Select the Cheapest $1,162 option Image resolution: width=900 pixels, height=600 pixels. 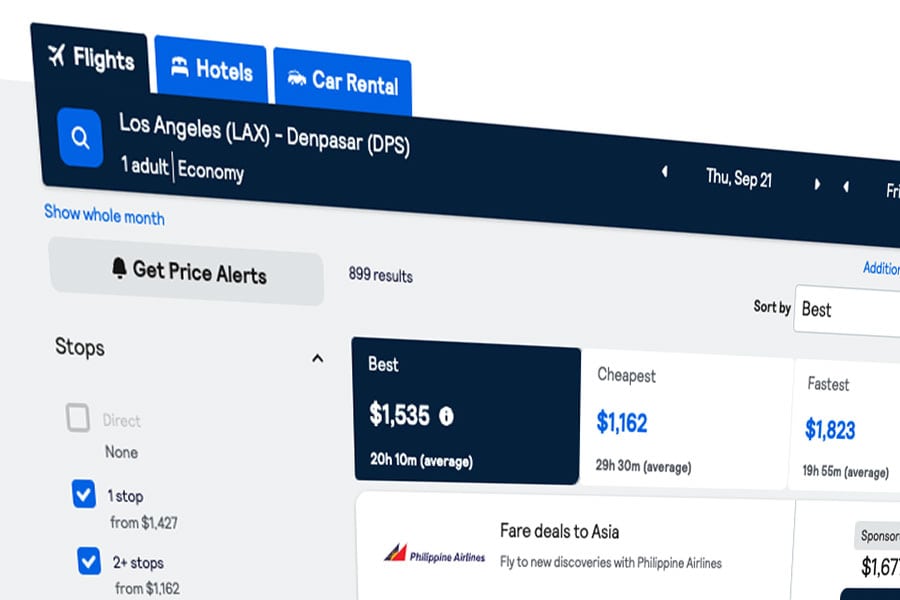pos(686,420)
